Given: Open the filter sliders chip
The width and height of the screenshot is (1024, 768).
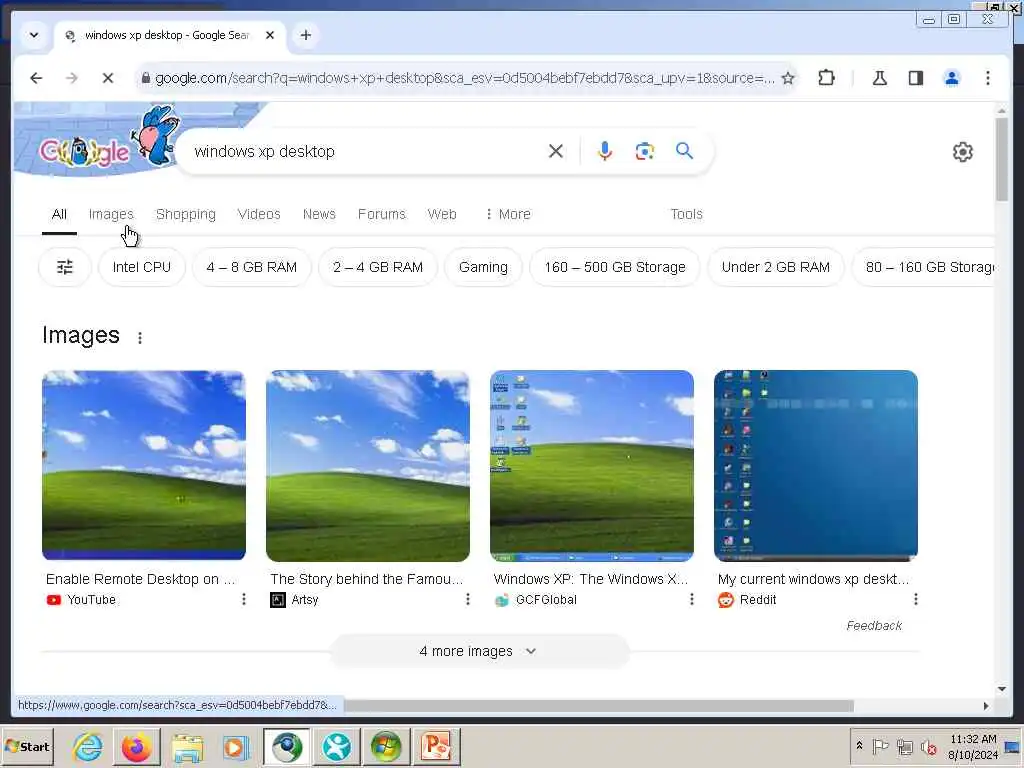Looking at the screenshot, I should [65, 267].
